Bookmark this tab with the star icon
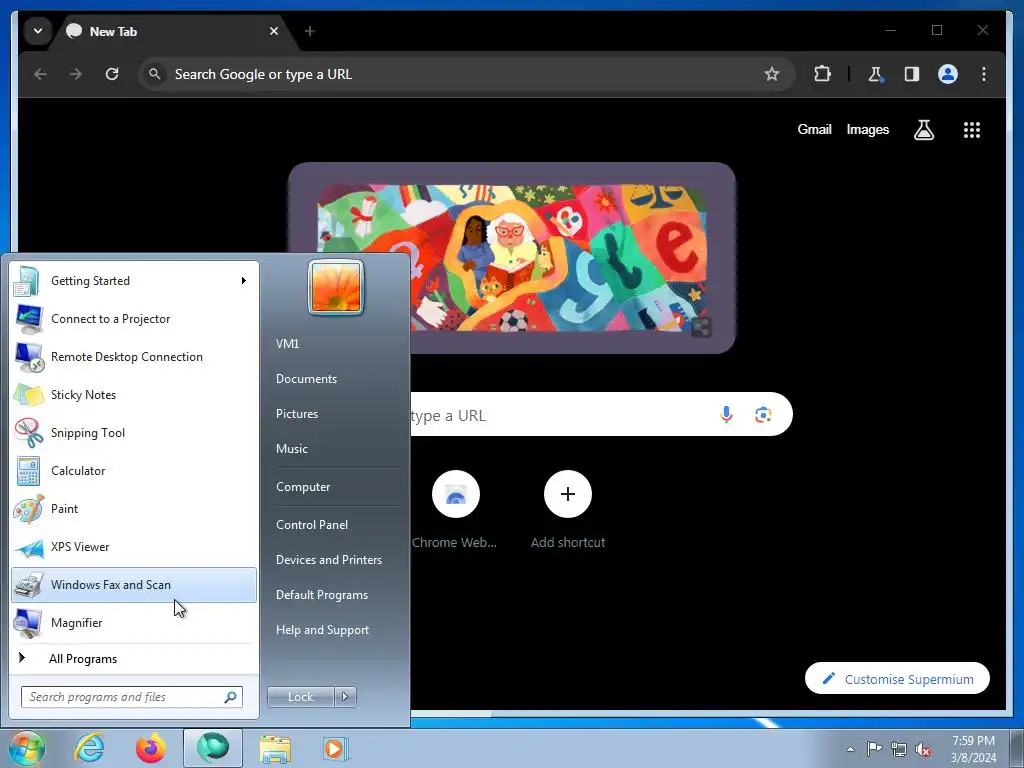This screenshot has height=768, width=1024. coord(772,74)
